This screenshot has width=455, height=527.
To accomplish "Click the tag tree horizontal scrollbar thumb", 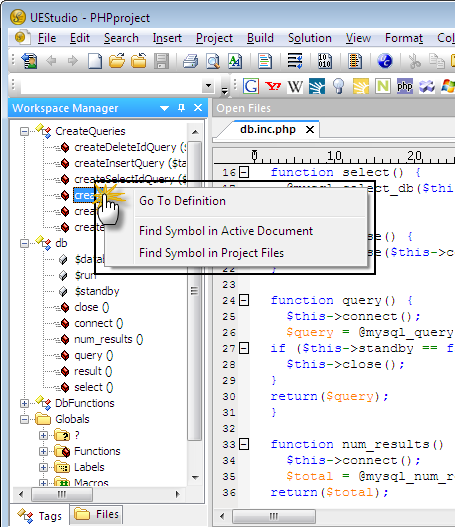I will pyautogui.click(x=62, y=494).
